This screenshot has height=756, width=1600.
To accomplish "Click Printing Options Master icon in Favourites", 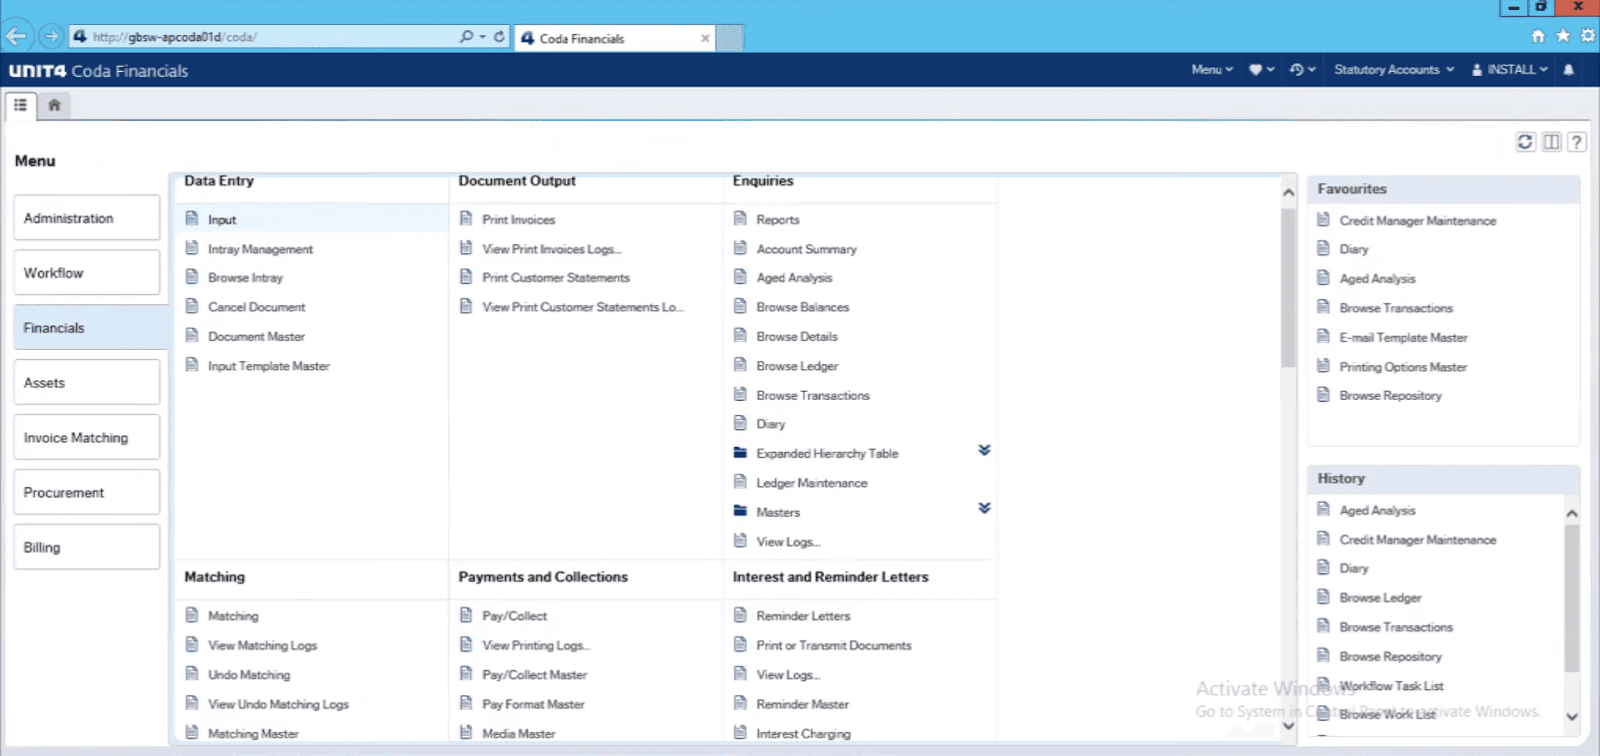I will pos(1324,366).
